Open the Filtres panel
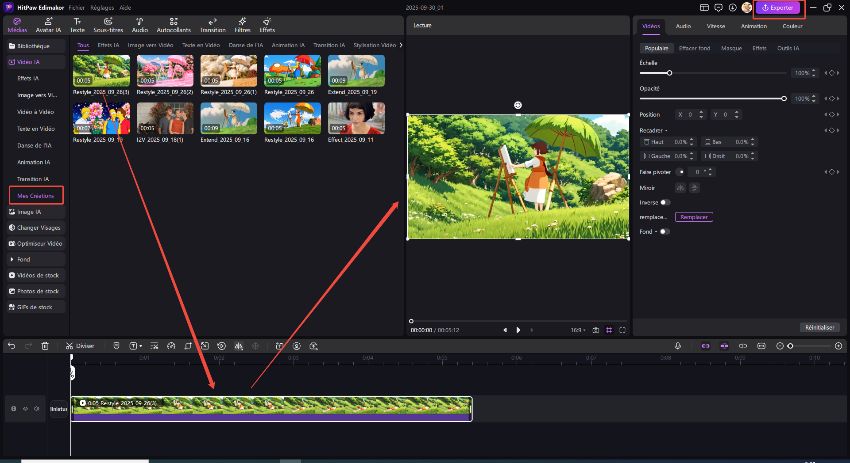850x463 pixels. pos(241,25)
